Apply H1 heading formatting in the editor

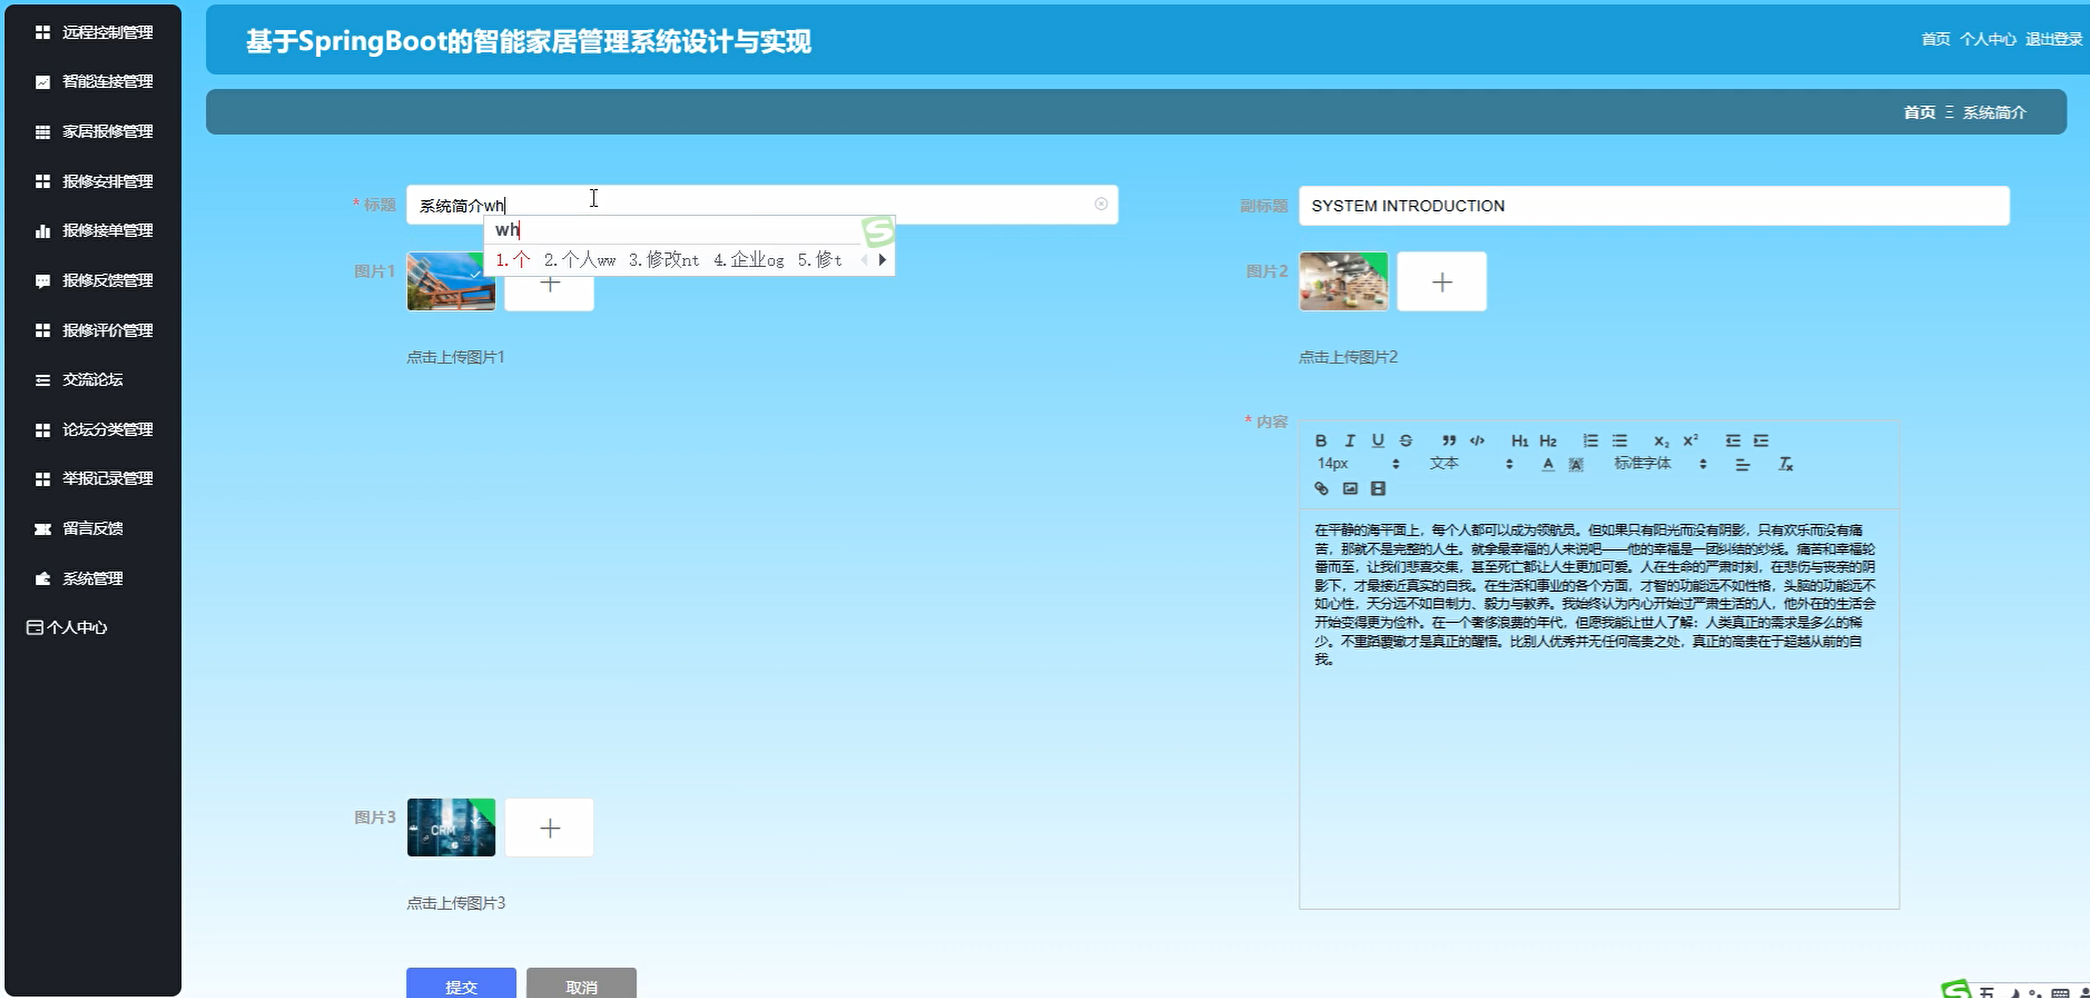point(1519,441)
